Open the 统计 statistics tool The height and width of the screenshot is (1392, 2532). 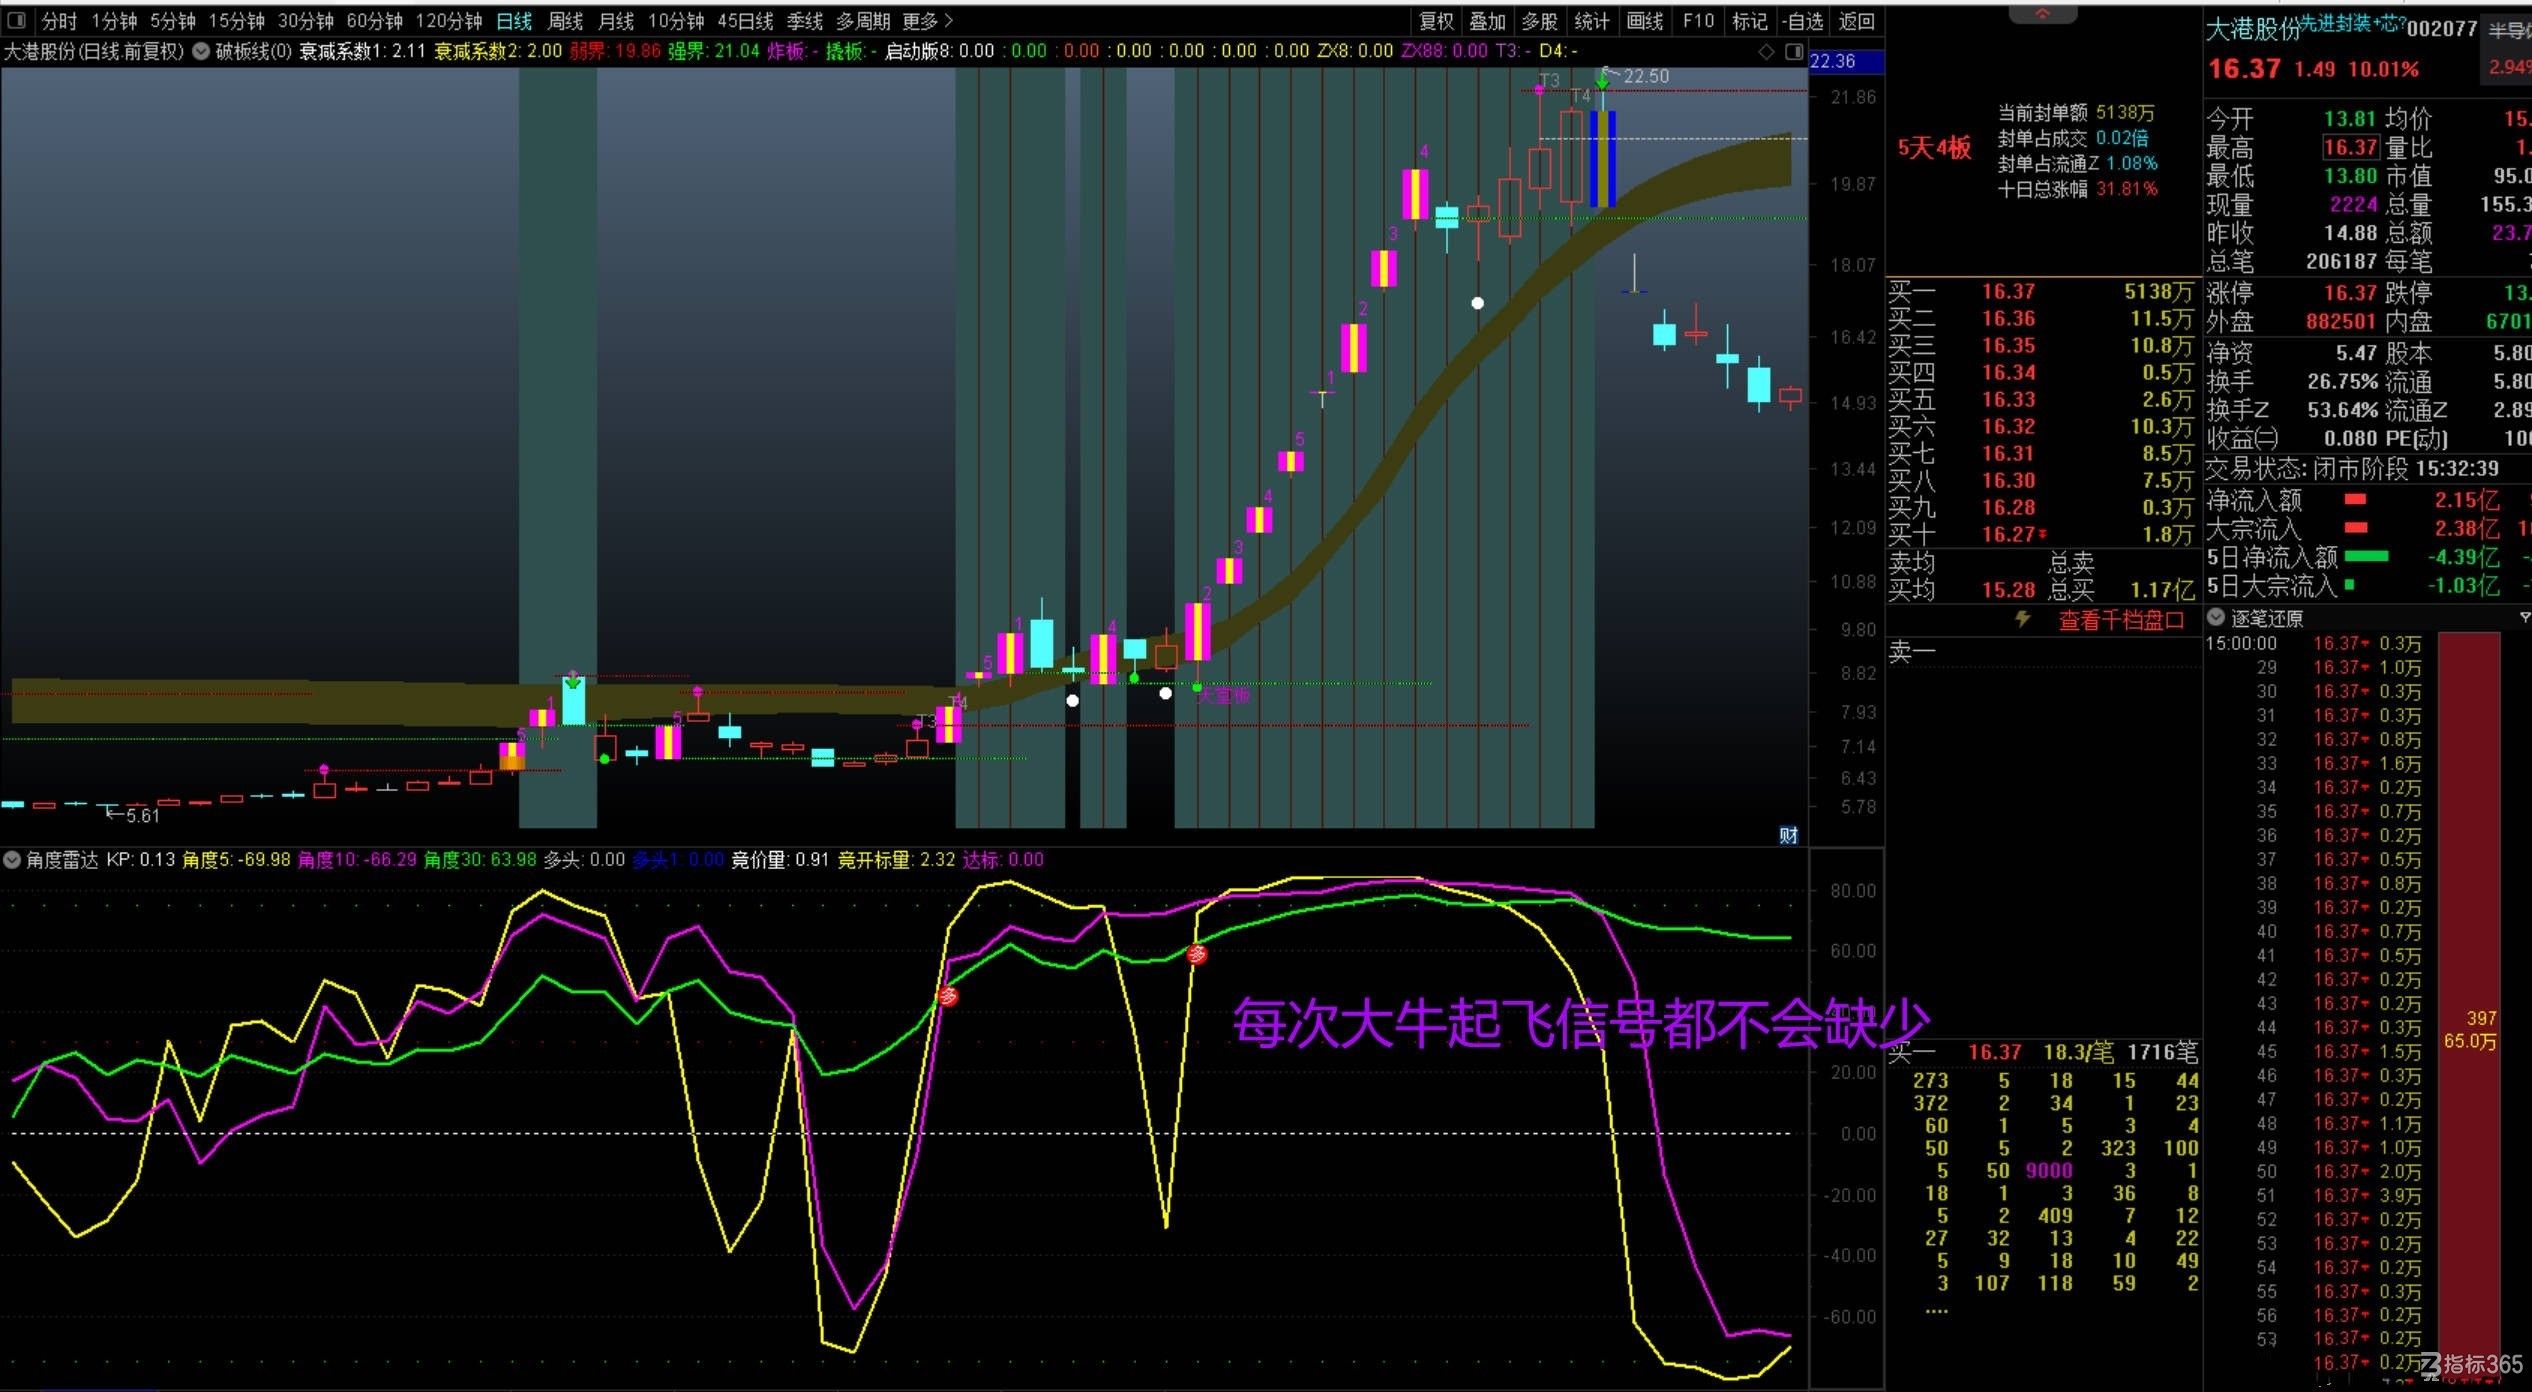(1592, 21)
